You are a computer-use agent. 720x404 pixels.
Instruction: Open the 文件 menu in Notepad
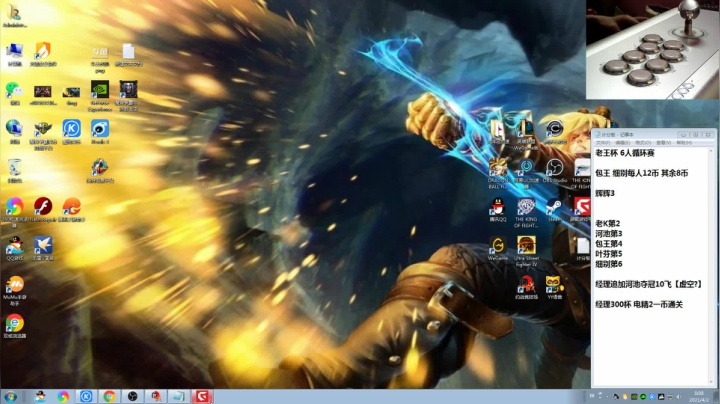tap(602, 143)
